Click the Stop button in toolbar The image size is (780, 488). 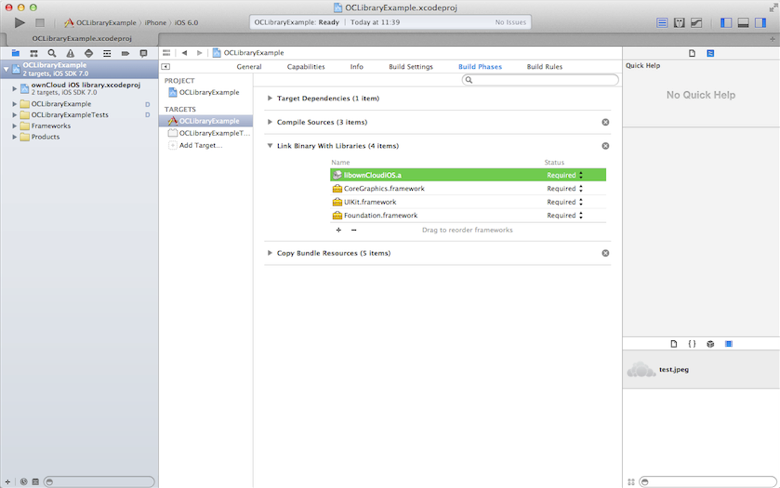(x=40, y=22)
